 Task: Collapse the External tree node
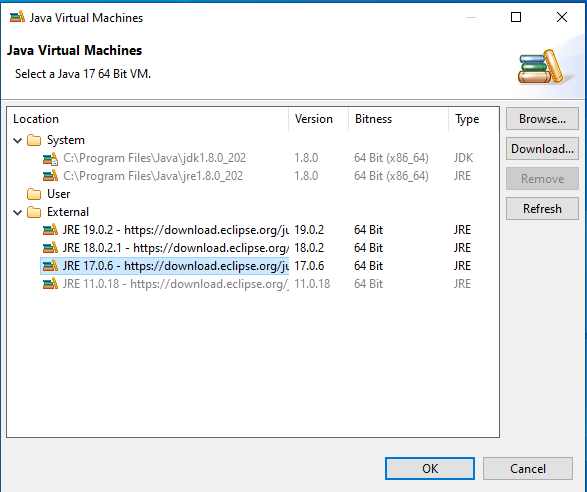[17, 213]
